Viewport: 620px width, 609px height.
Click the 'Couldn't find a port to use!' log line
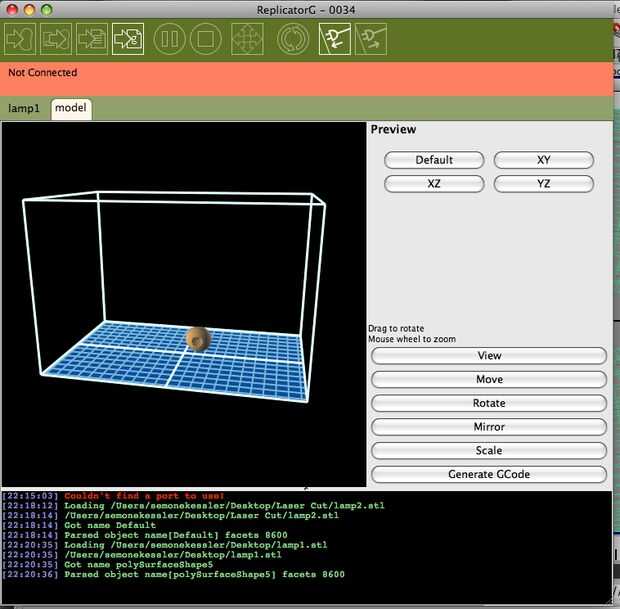point(144,496)
